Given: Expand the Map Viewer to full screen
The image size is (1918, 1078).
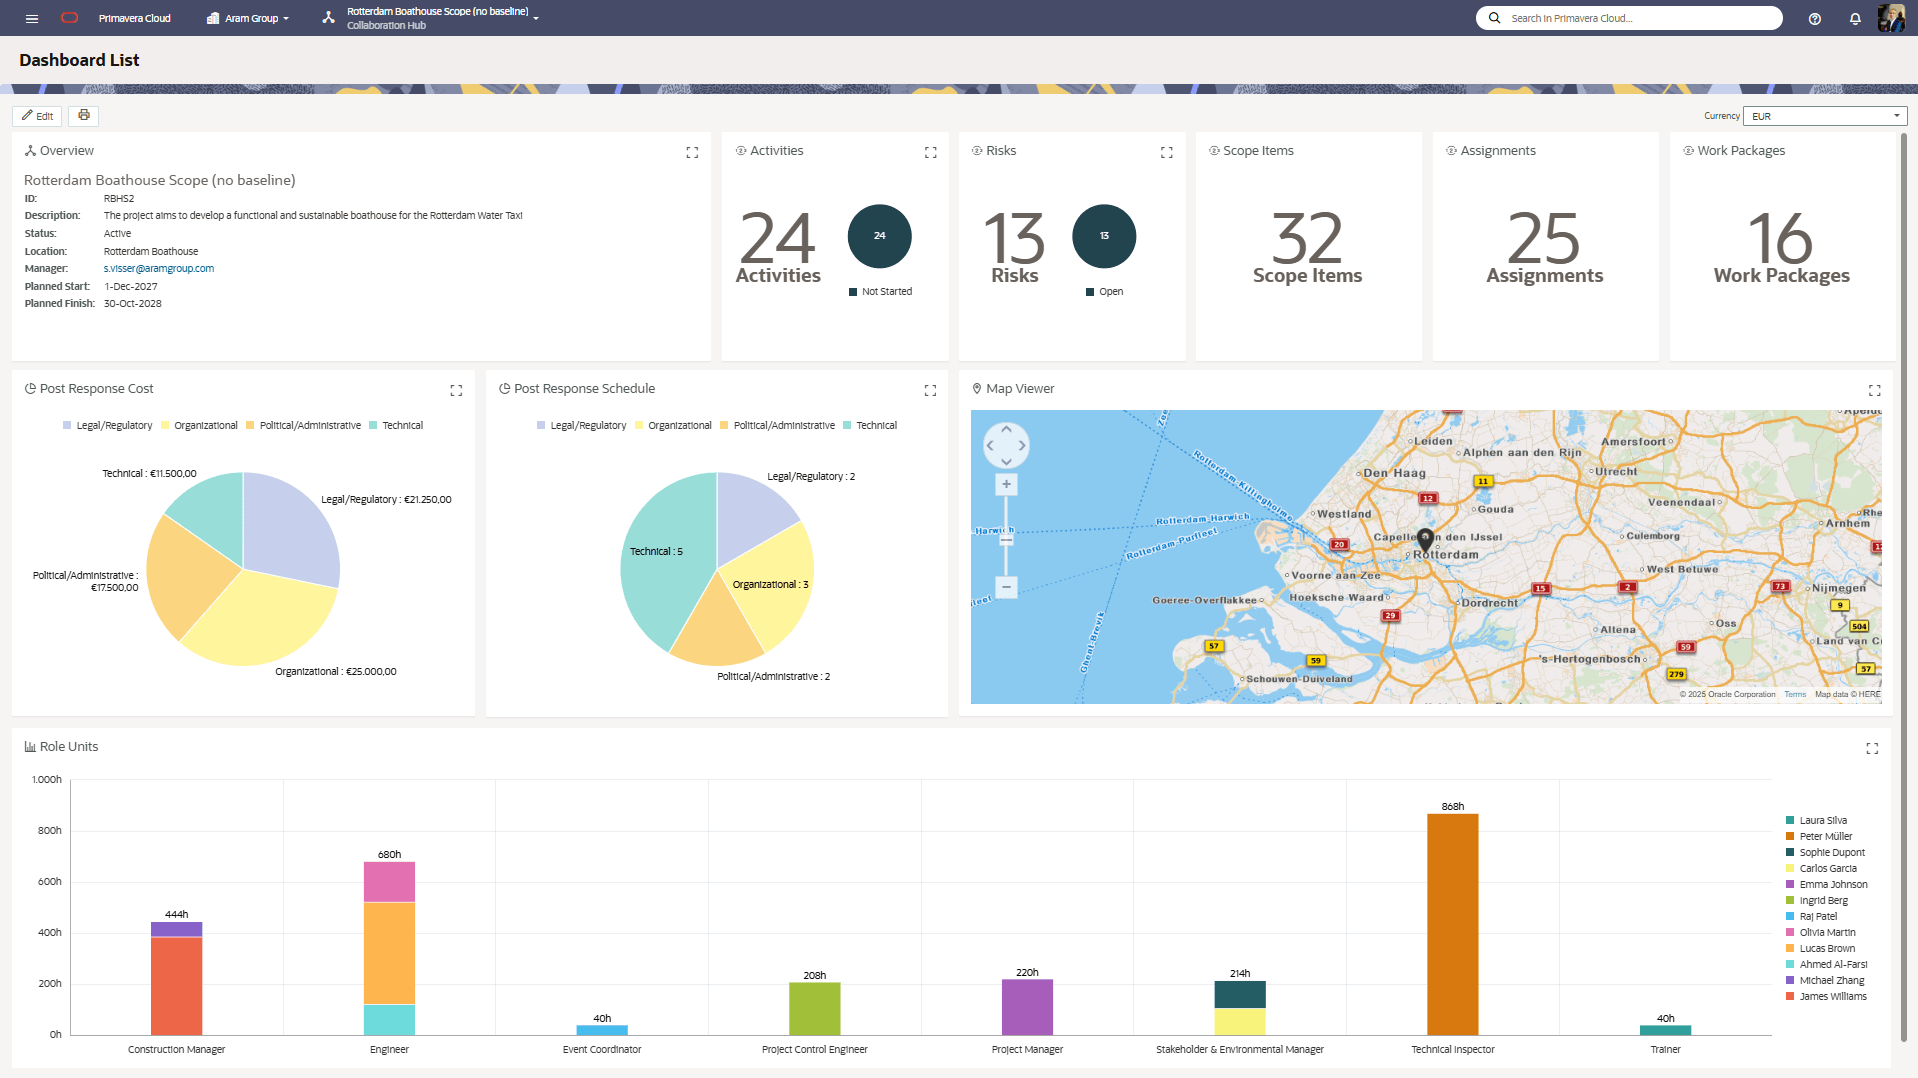Looking at the screenshot, I should pos(1874,390).
